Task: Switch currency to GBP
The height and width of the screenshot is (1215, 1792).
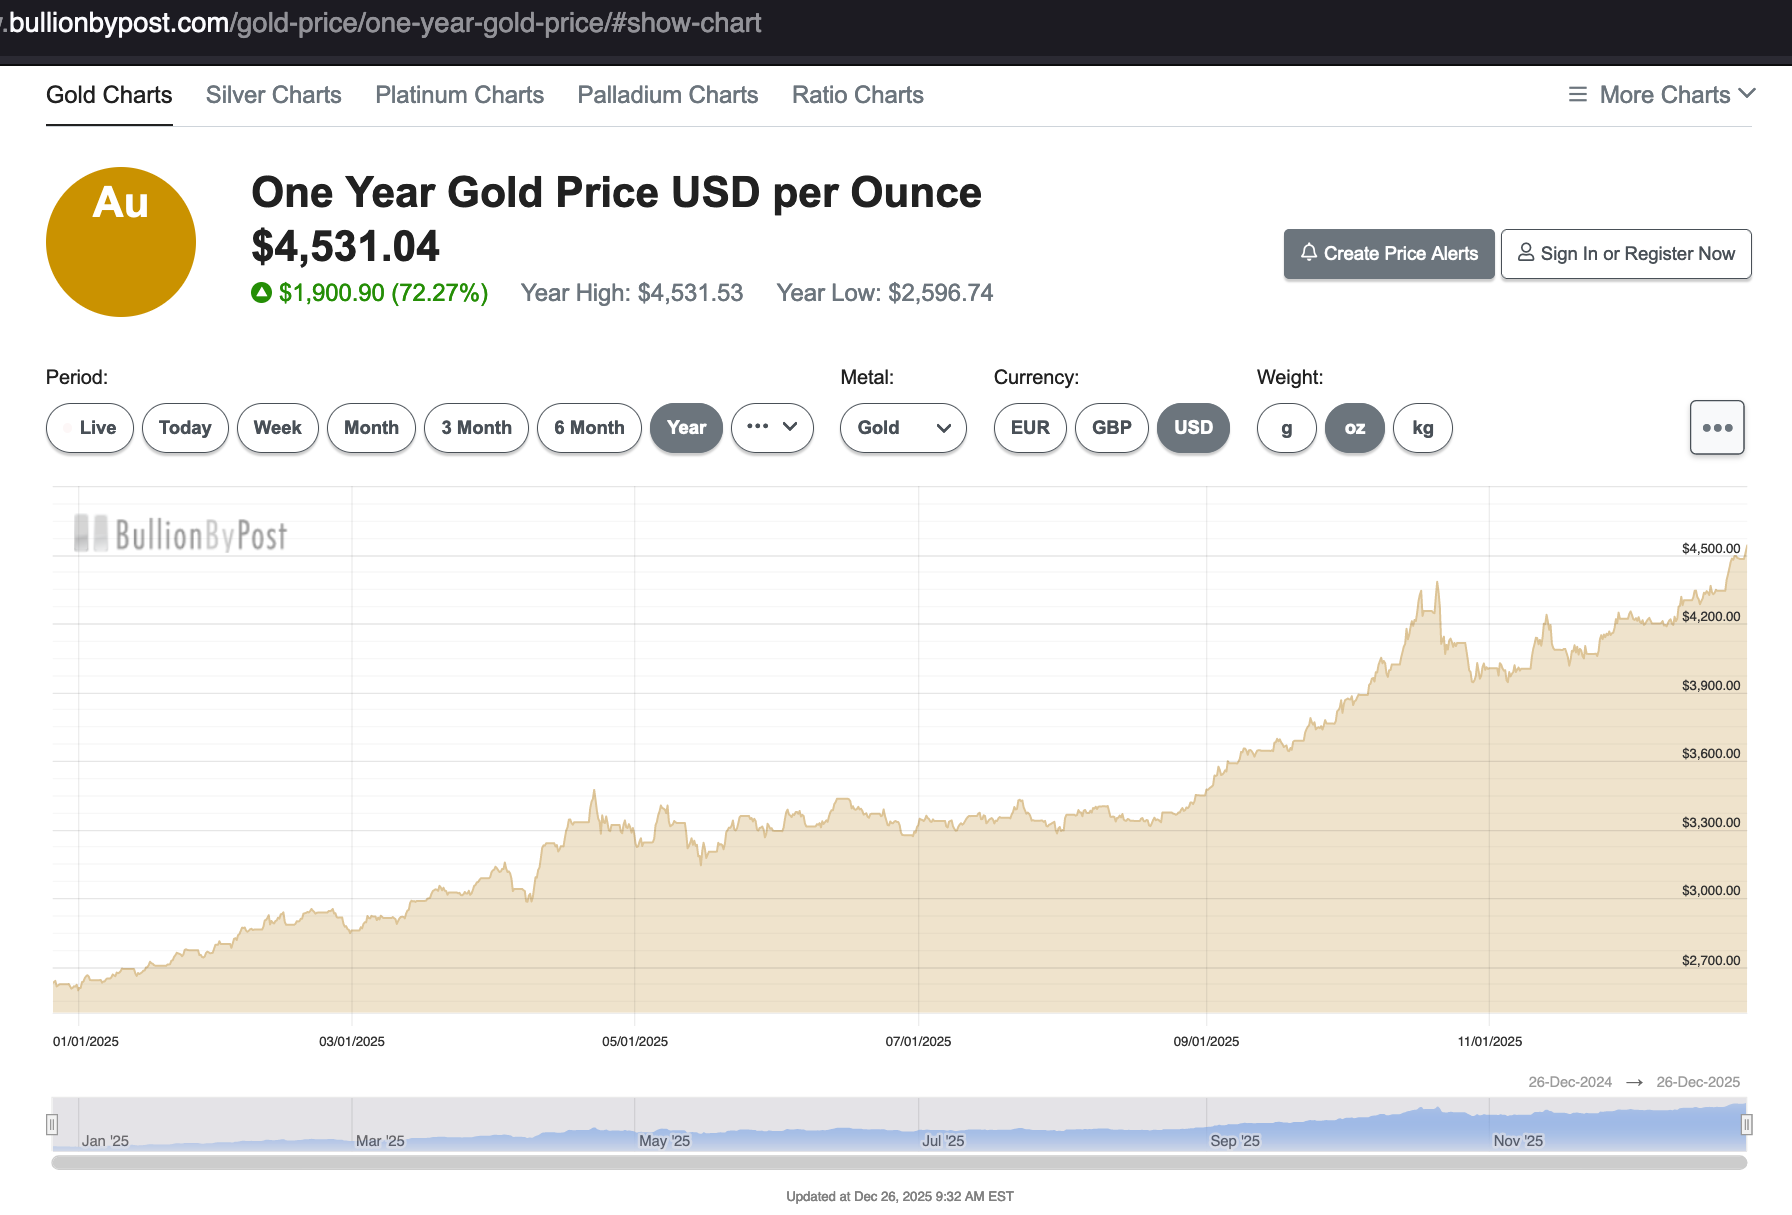Action: pos(1111,428)
